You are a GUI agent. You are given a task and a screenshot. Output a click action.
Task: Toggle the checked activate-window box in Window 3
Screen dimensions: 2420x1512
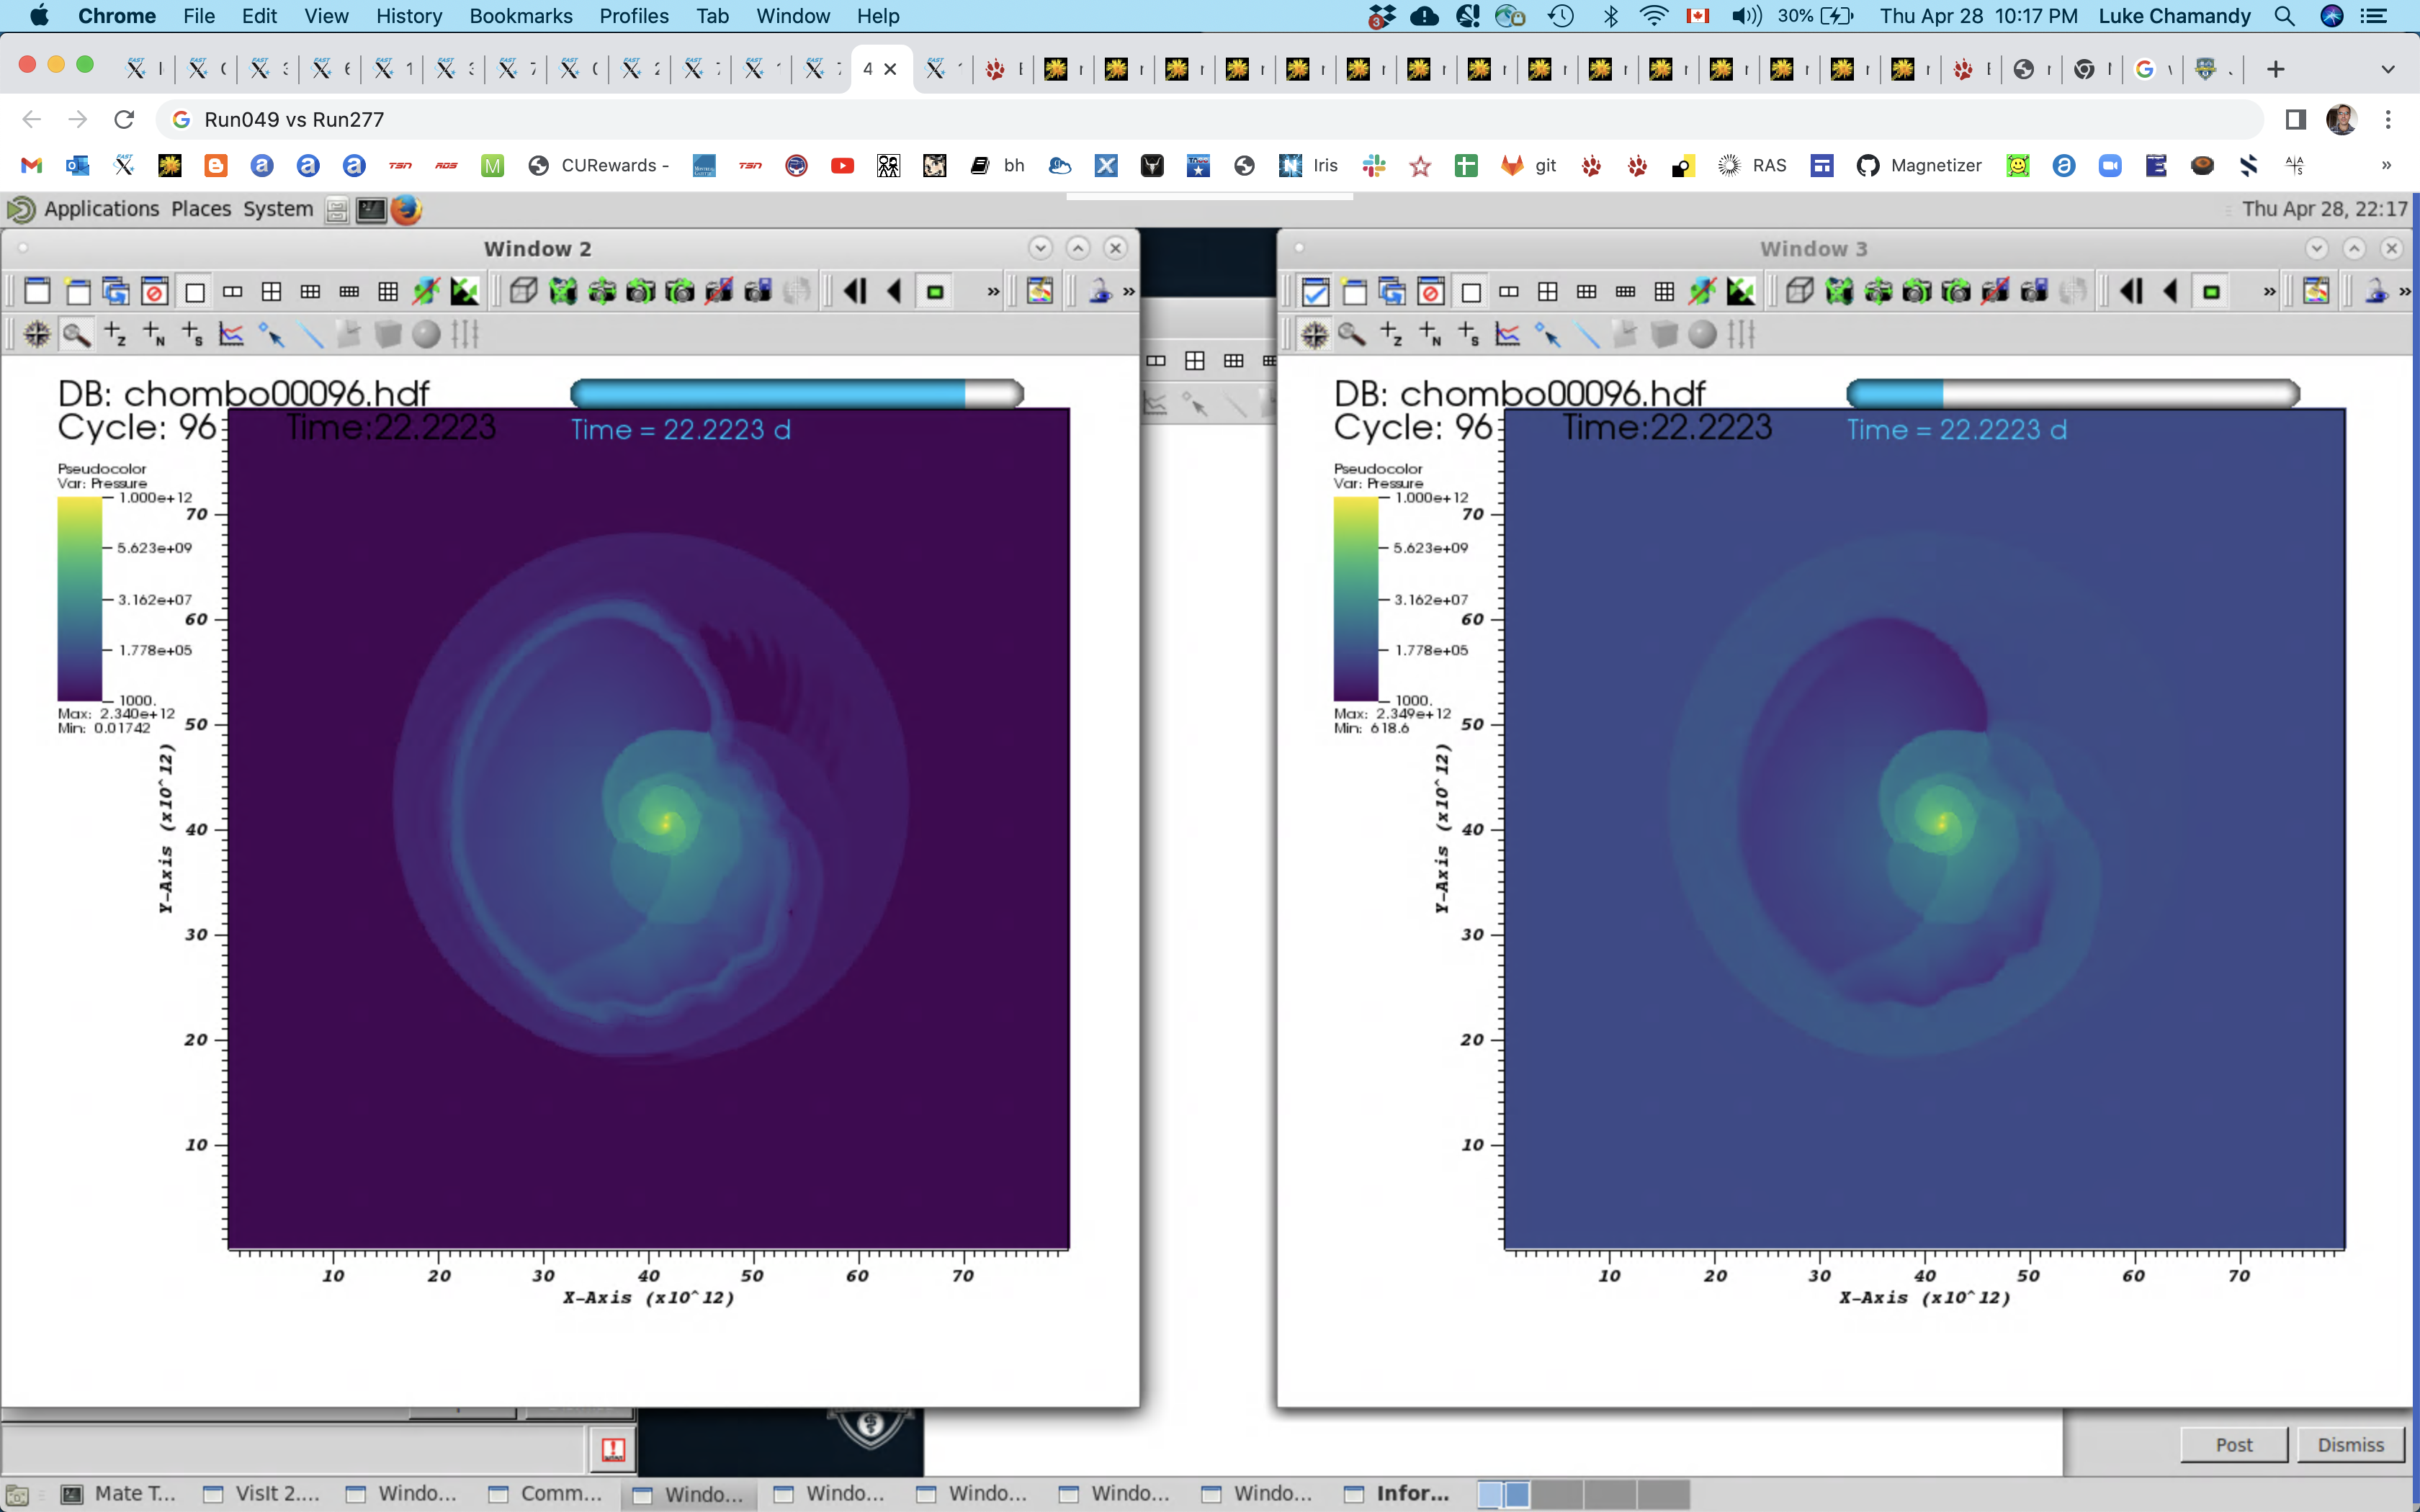coord(1315,292)
